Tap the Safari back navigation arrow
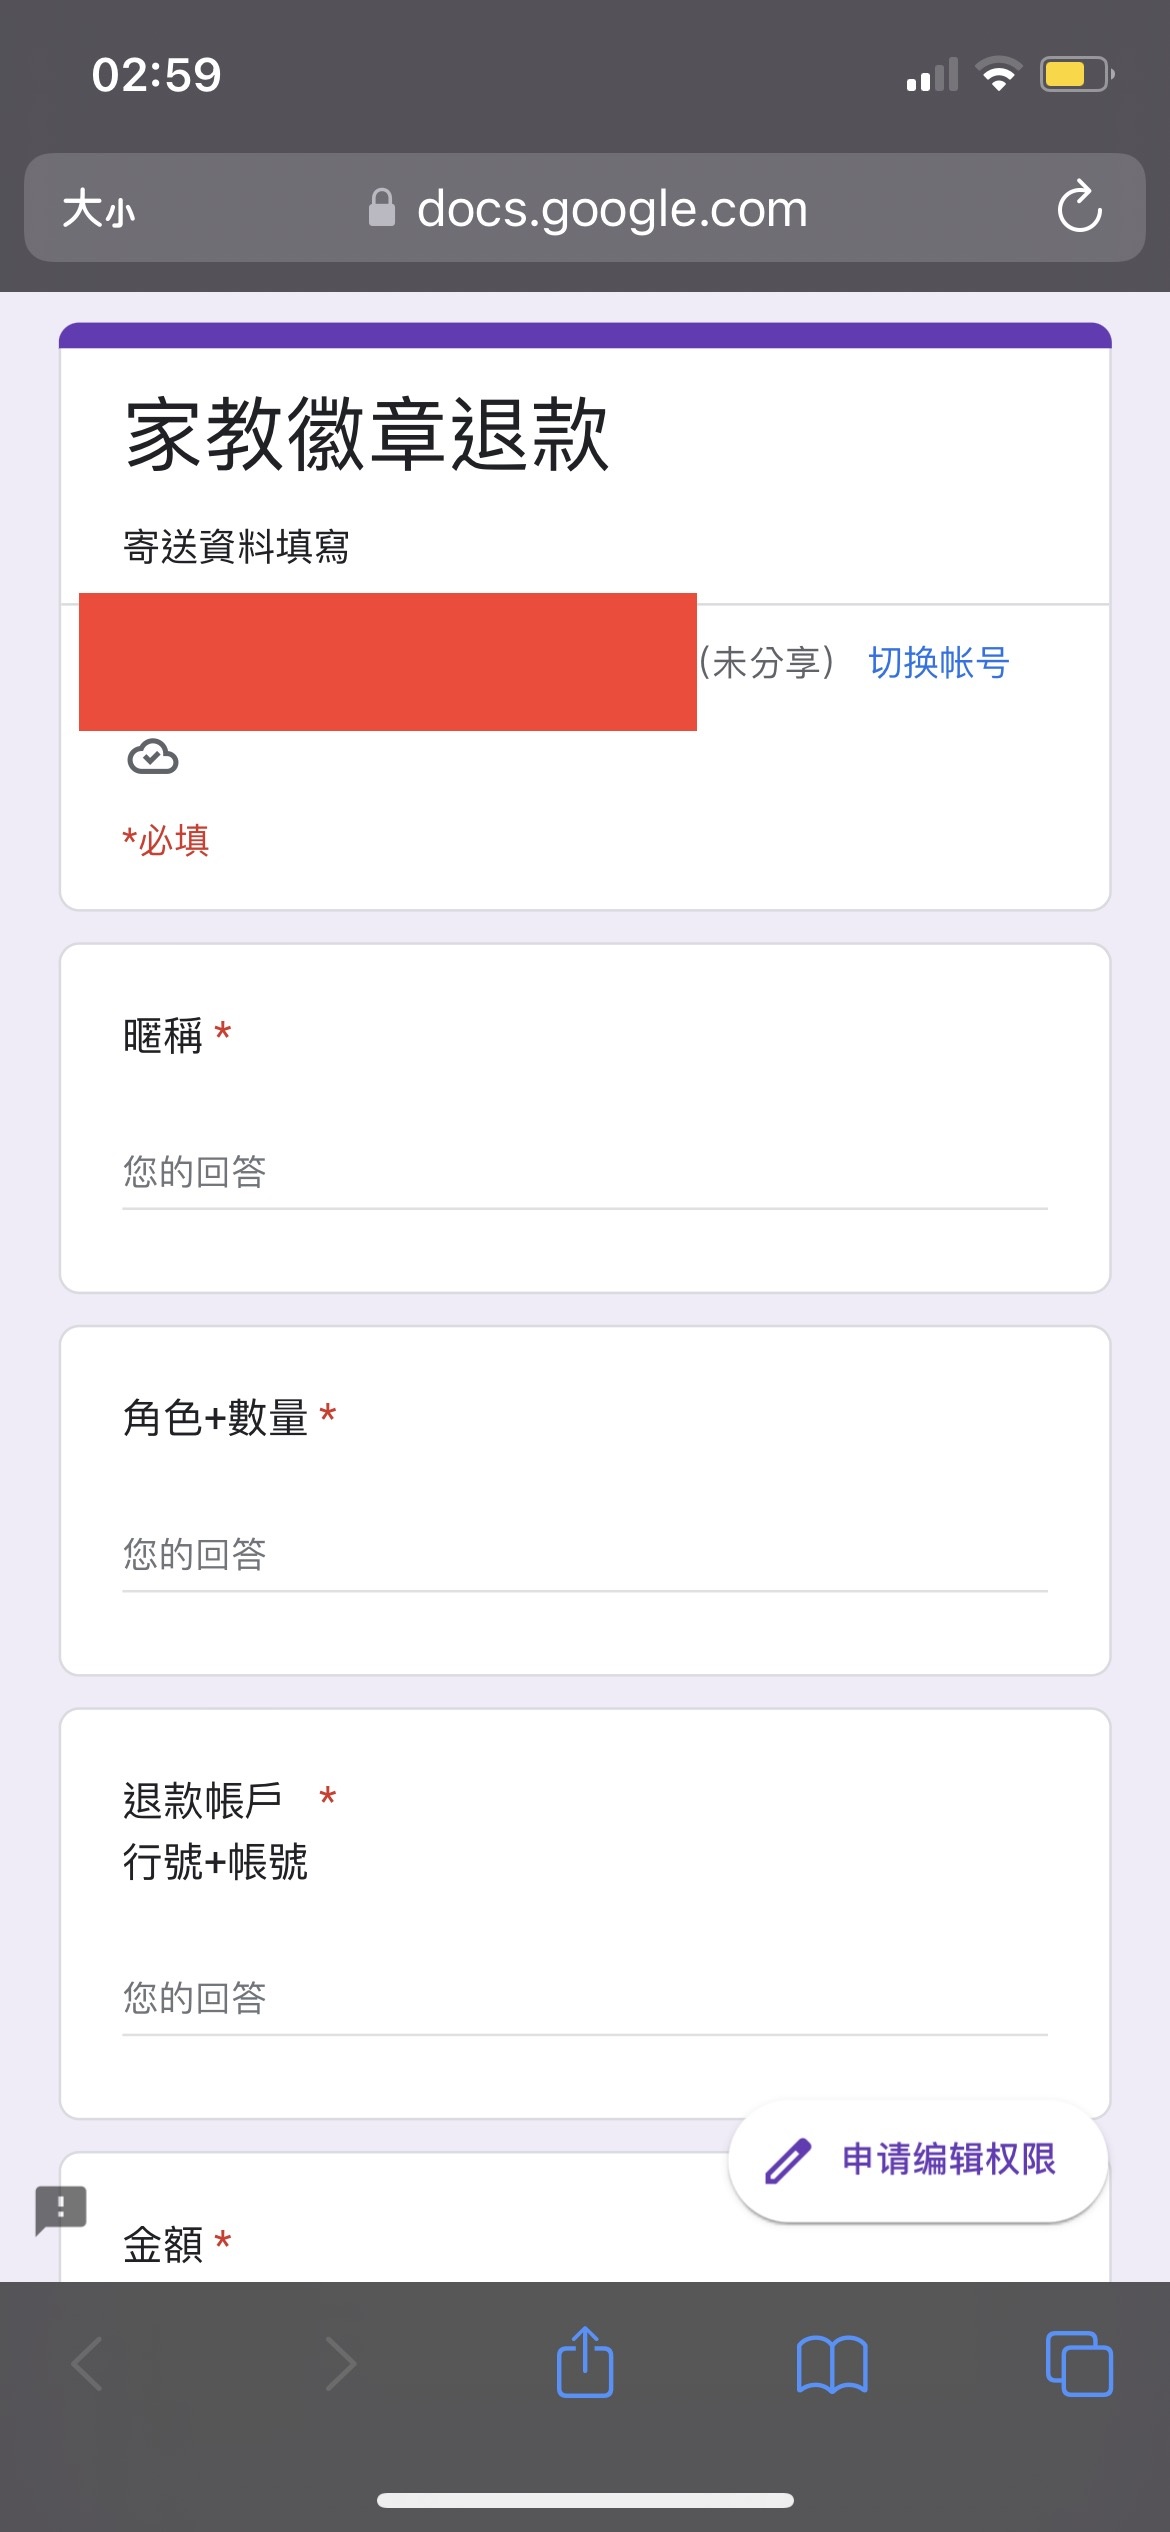1170x2532 pixels. click(88, 2364)
